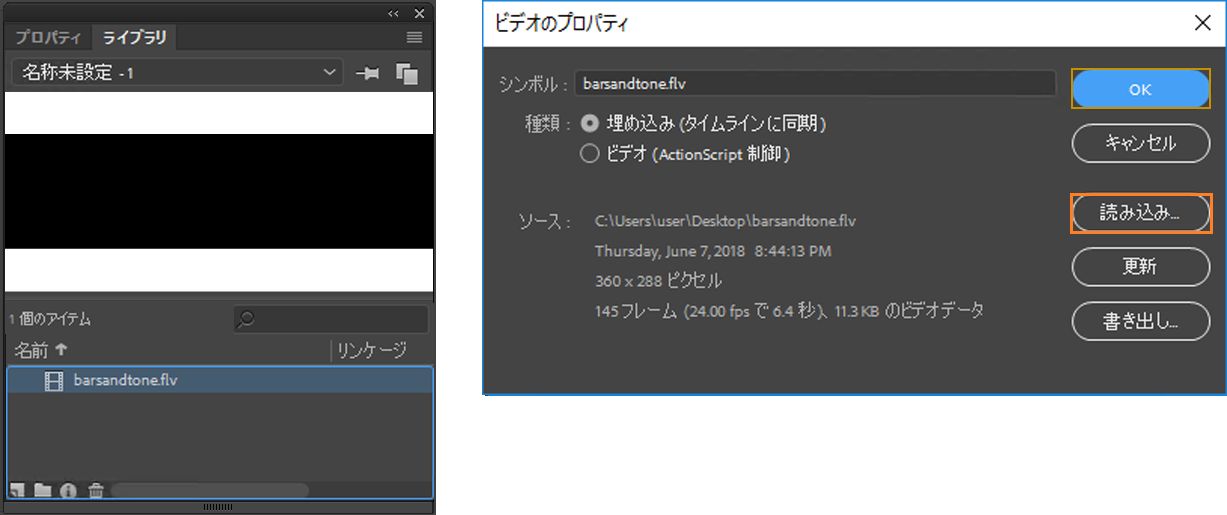Click the new library panel icon
The height and width of the screenshot is (515, 1227).
tap(406, 73)
